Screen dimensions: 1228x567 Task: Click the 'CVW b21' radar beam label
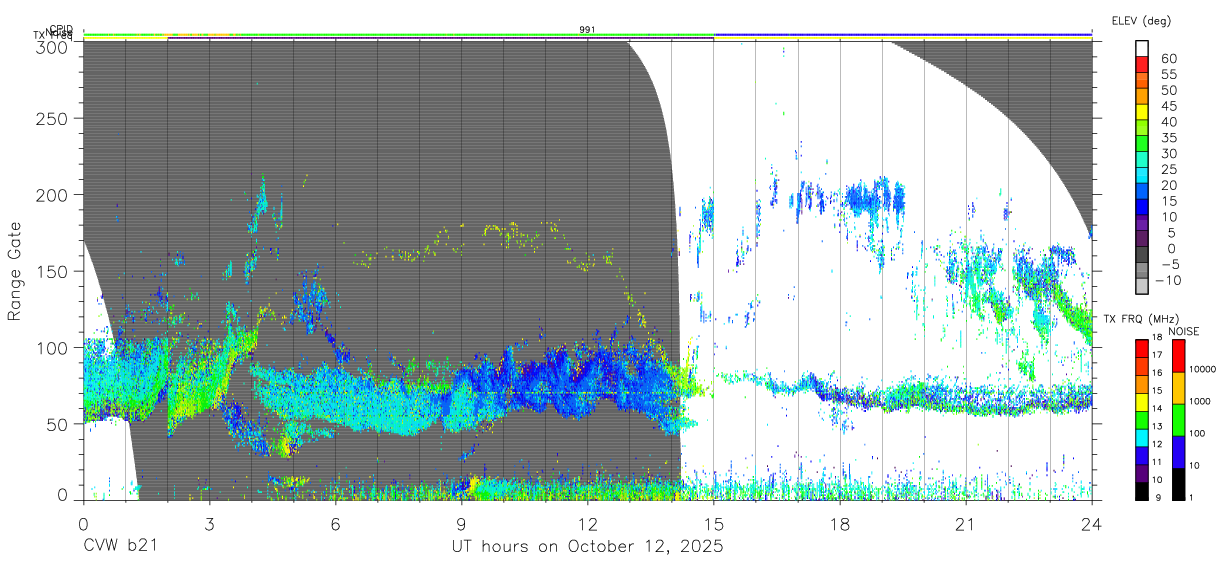pyautogui.click(x=119, y=546)
